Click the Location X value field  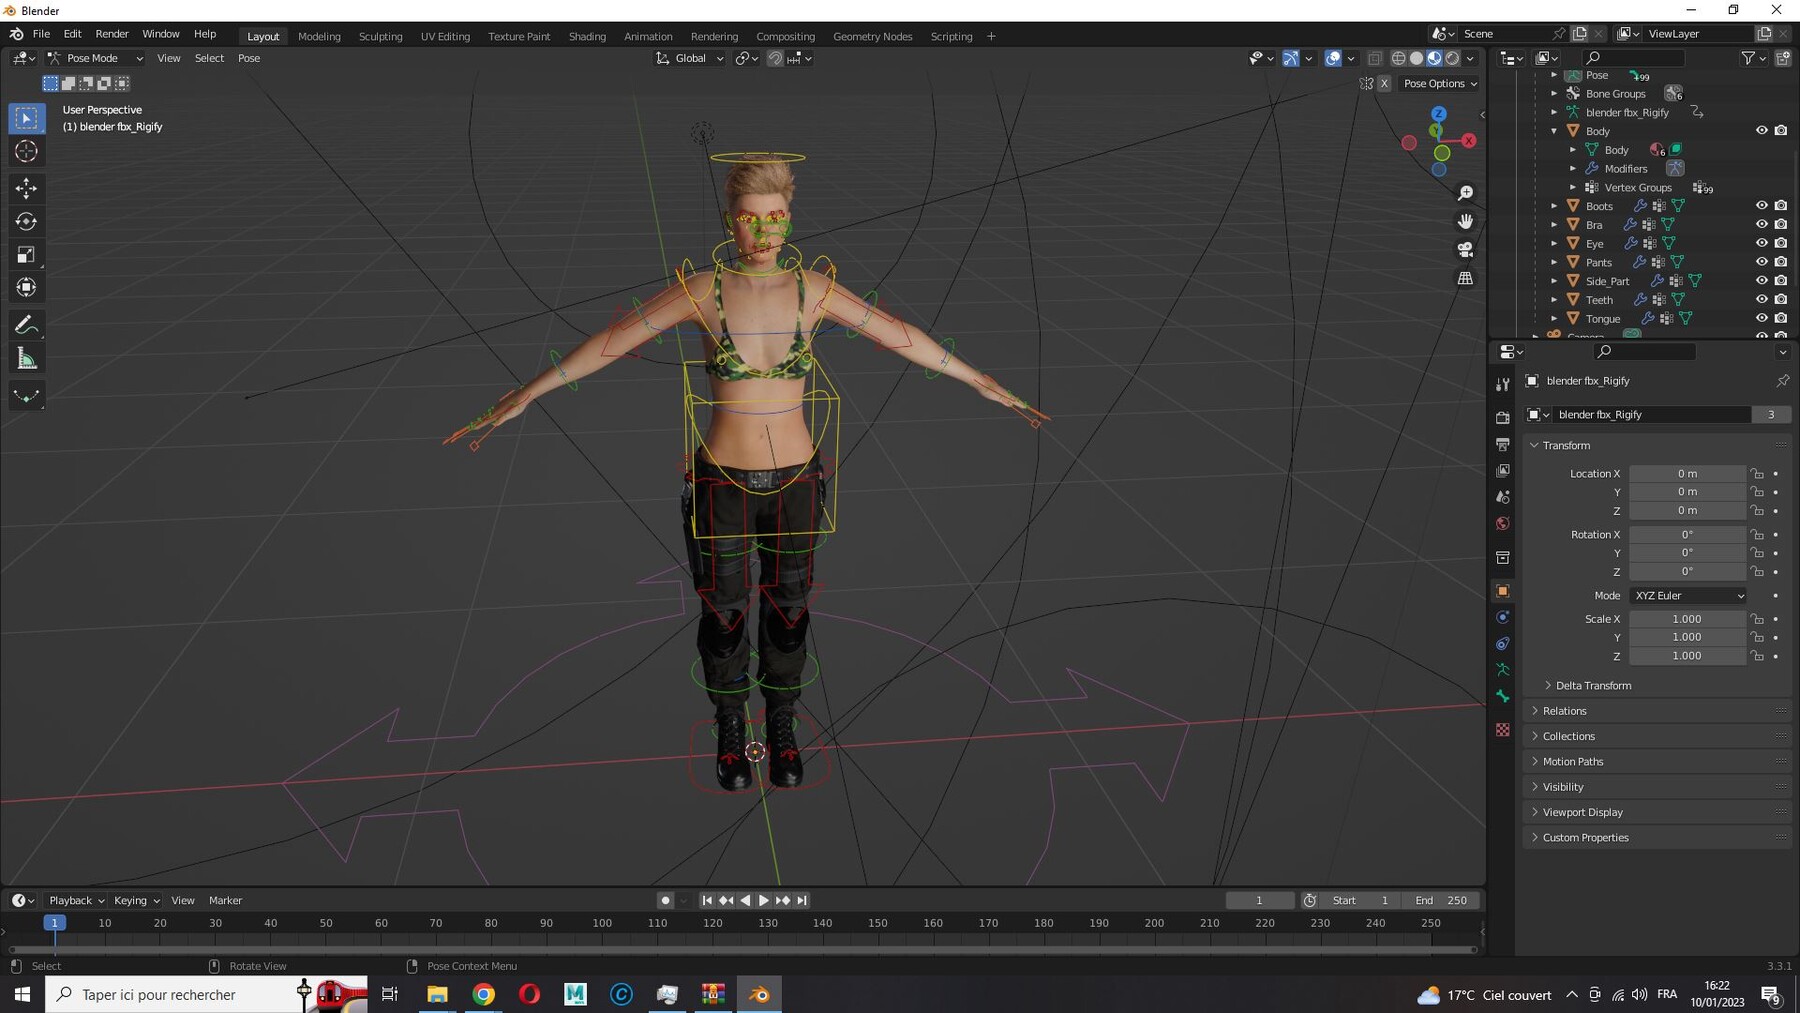(1687, 474)
